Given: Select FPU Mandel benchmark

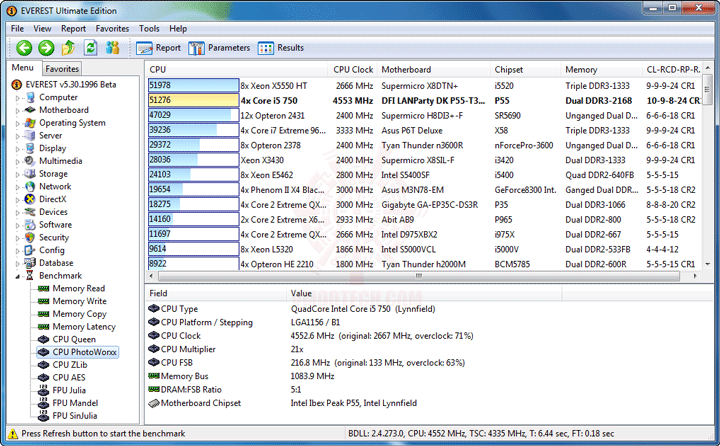Looking at the screenshot, I should (x=75, y=403).
